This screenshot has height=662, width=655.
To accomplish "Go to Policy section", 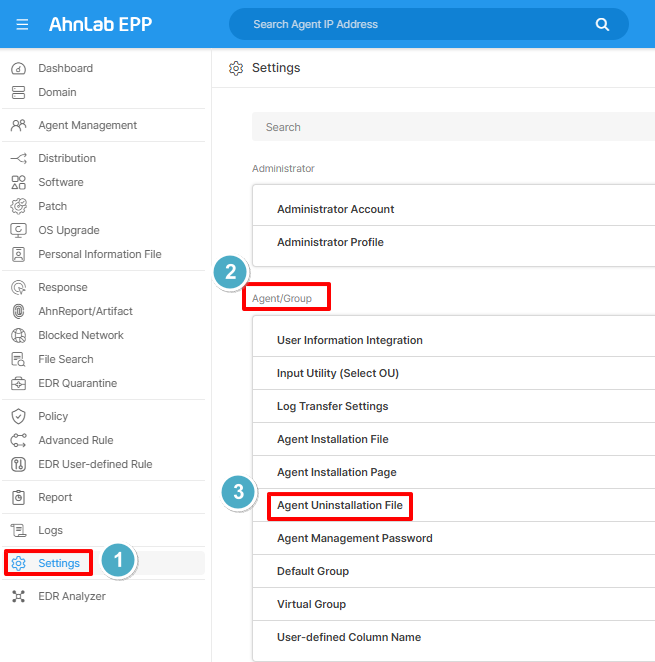I will 53,417.
